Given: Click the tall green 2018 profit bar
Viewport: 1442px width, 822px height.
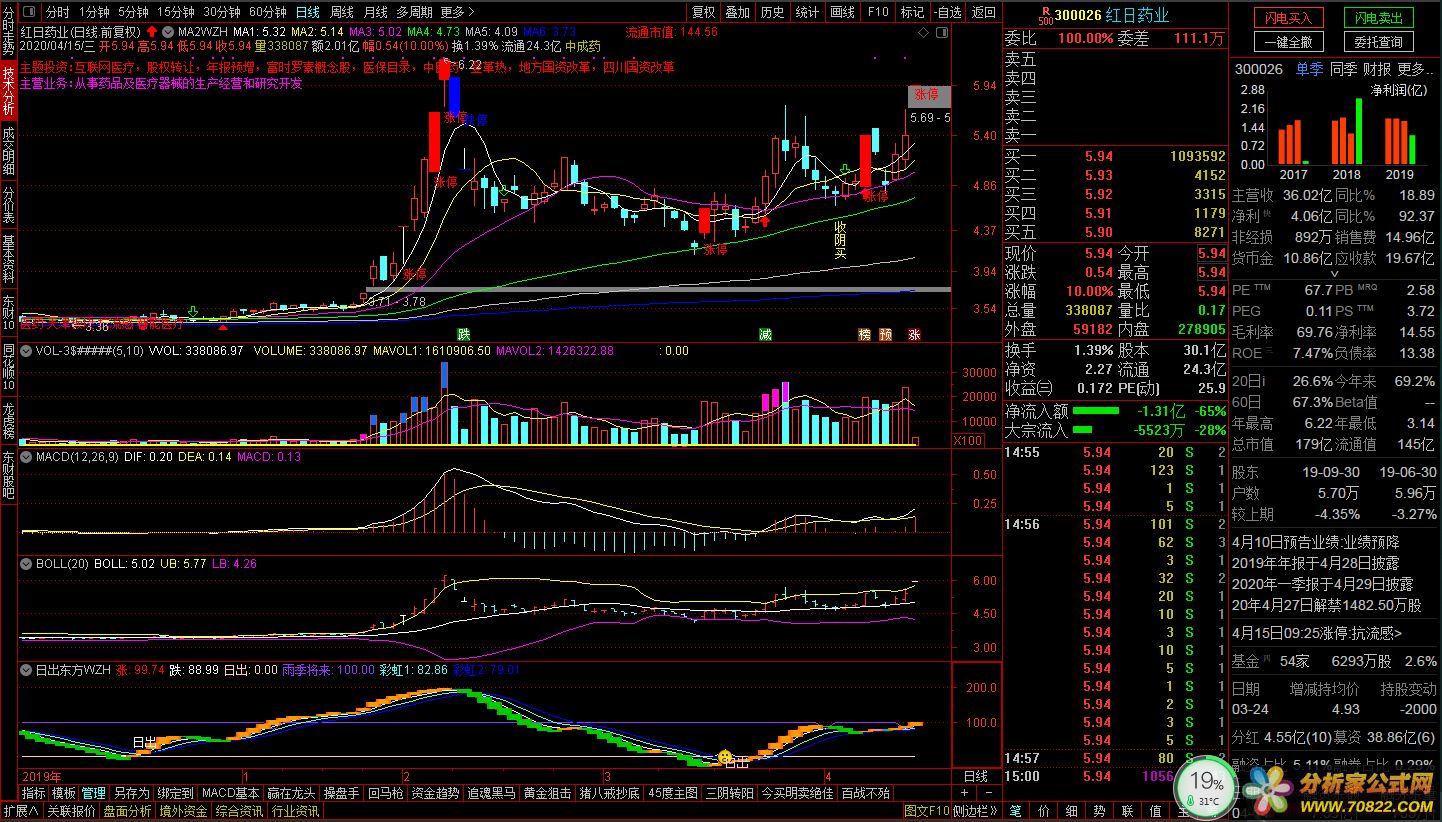Looking at the screenshot, I should 1359,131.
